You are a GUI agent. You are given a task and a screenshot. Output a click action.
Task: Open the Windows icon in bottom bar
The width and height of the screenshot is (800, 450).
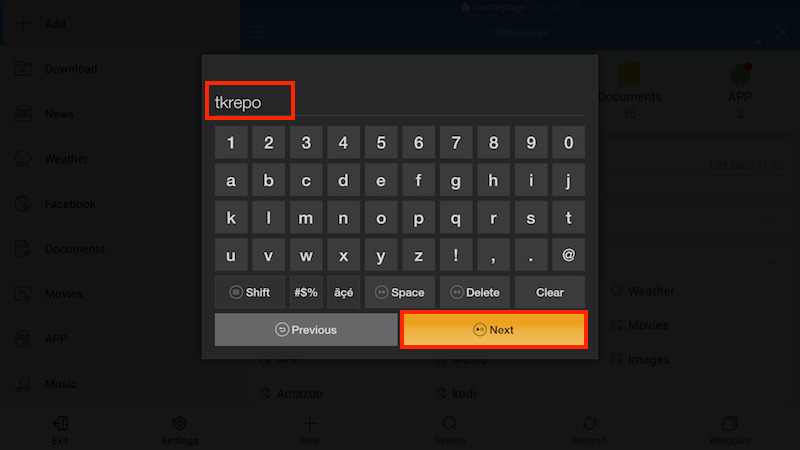pos(730,430)
